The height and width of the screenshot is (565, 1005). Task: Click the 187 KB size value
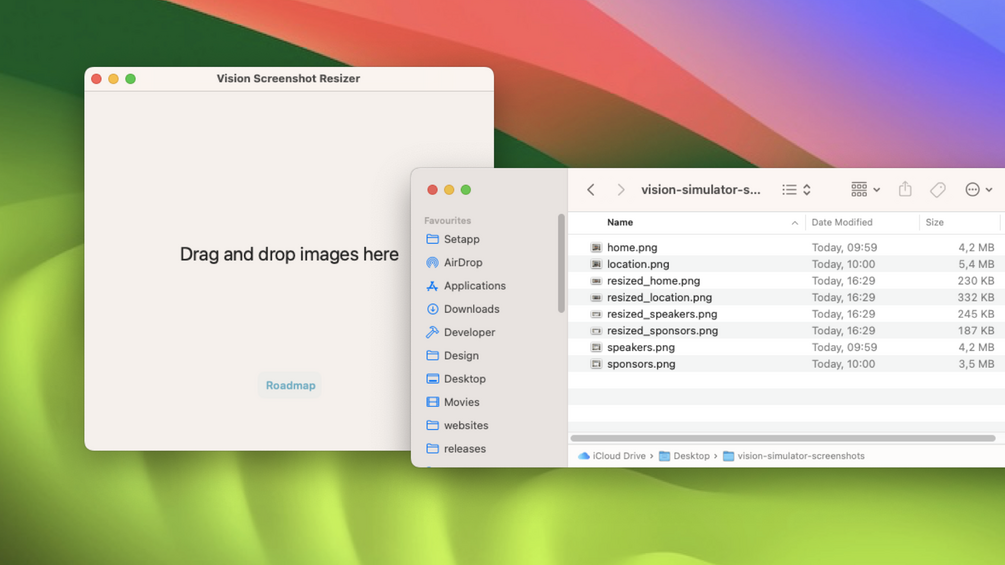976,331
